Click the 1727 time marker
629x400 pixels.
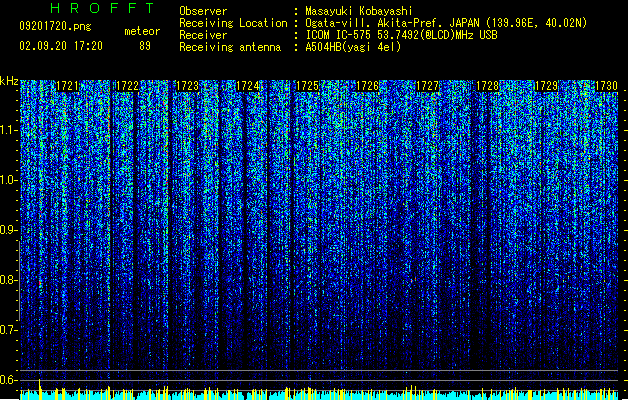[x=428, y=86]
